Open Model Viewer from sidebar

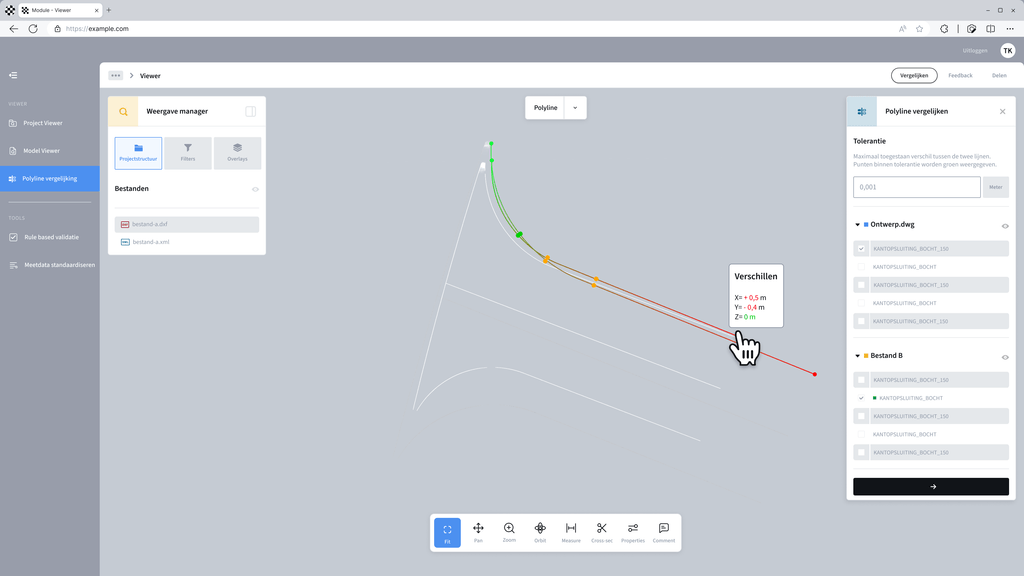click(x=41, y=151)
